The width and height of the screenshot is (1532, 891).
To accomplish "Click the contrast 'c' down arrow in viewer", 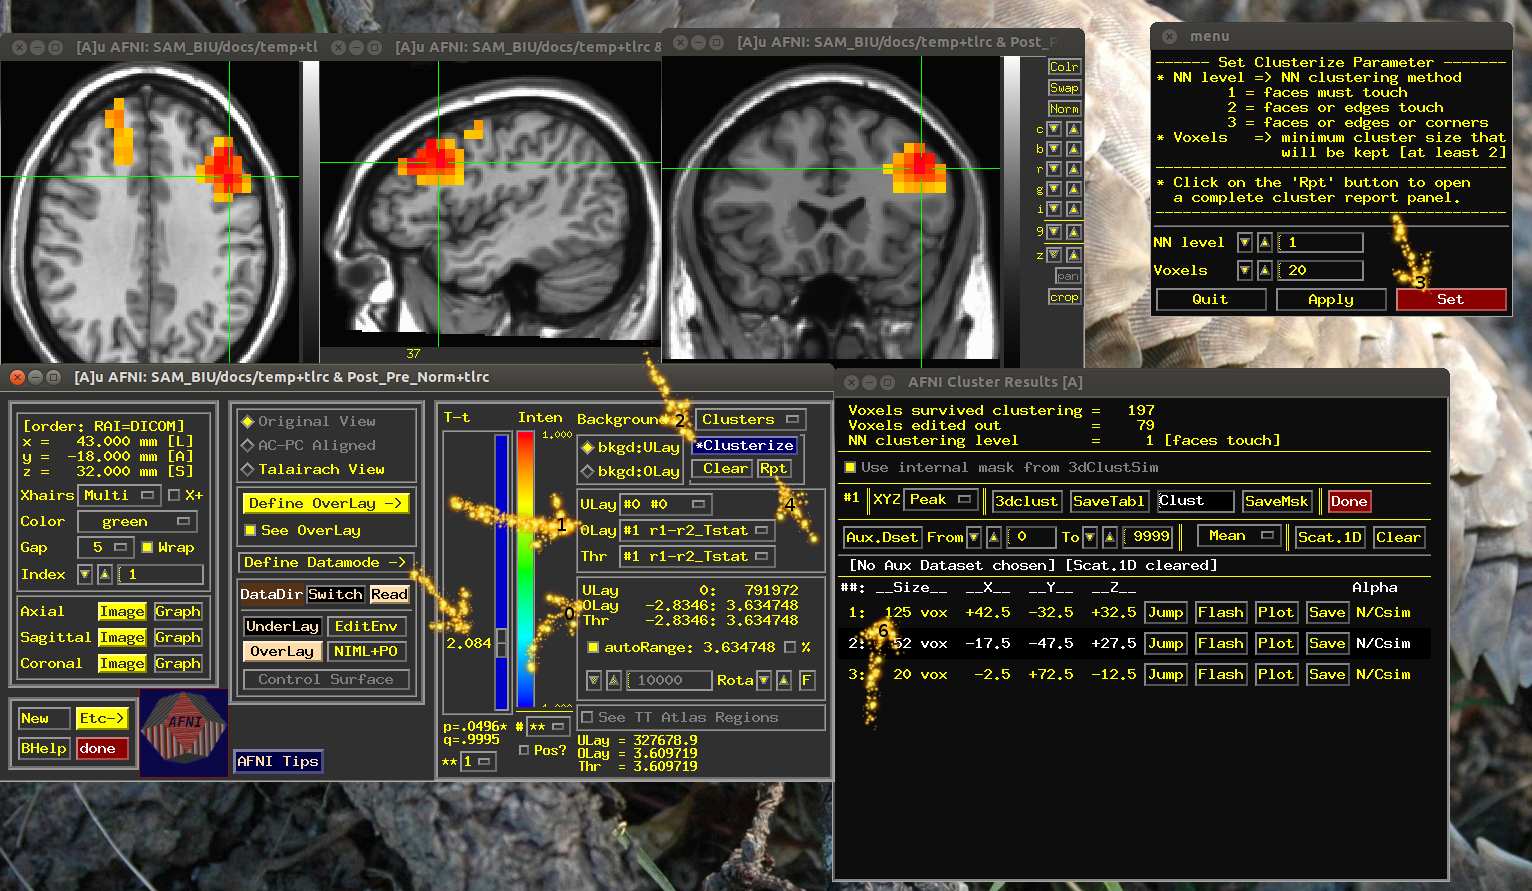I will (1054, 129).
